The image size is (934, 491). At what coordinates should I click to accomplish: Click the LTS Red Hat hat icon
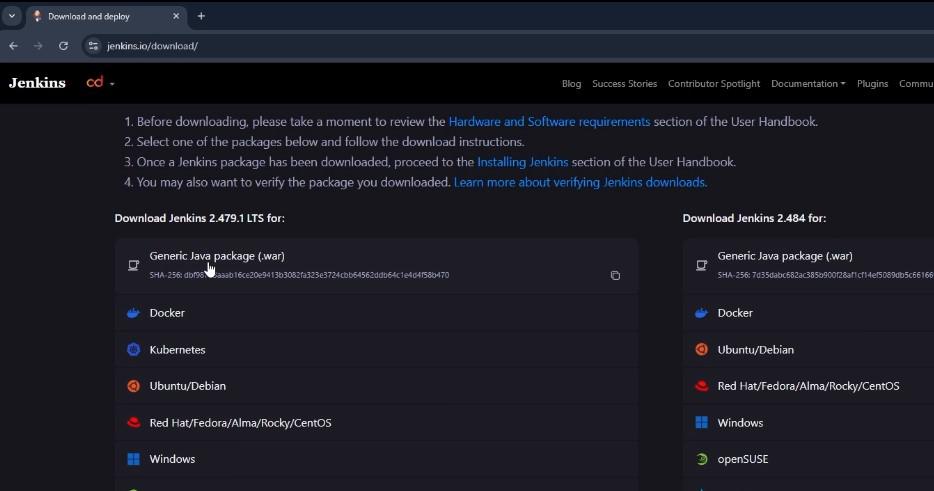pyautogui.click(x=133, y=422)
